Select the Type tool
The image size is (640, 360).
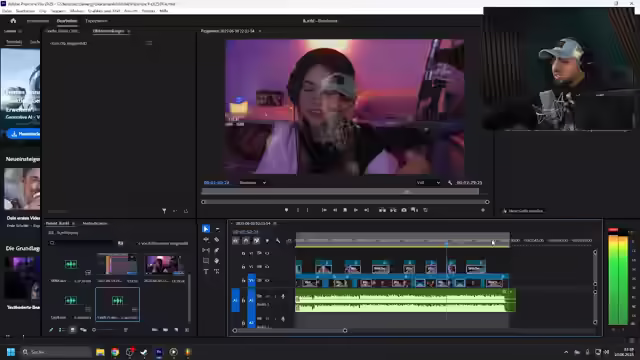coord(206,271)
